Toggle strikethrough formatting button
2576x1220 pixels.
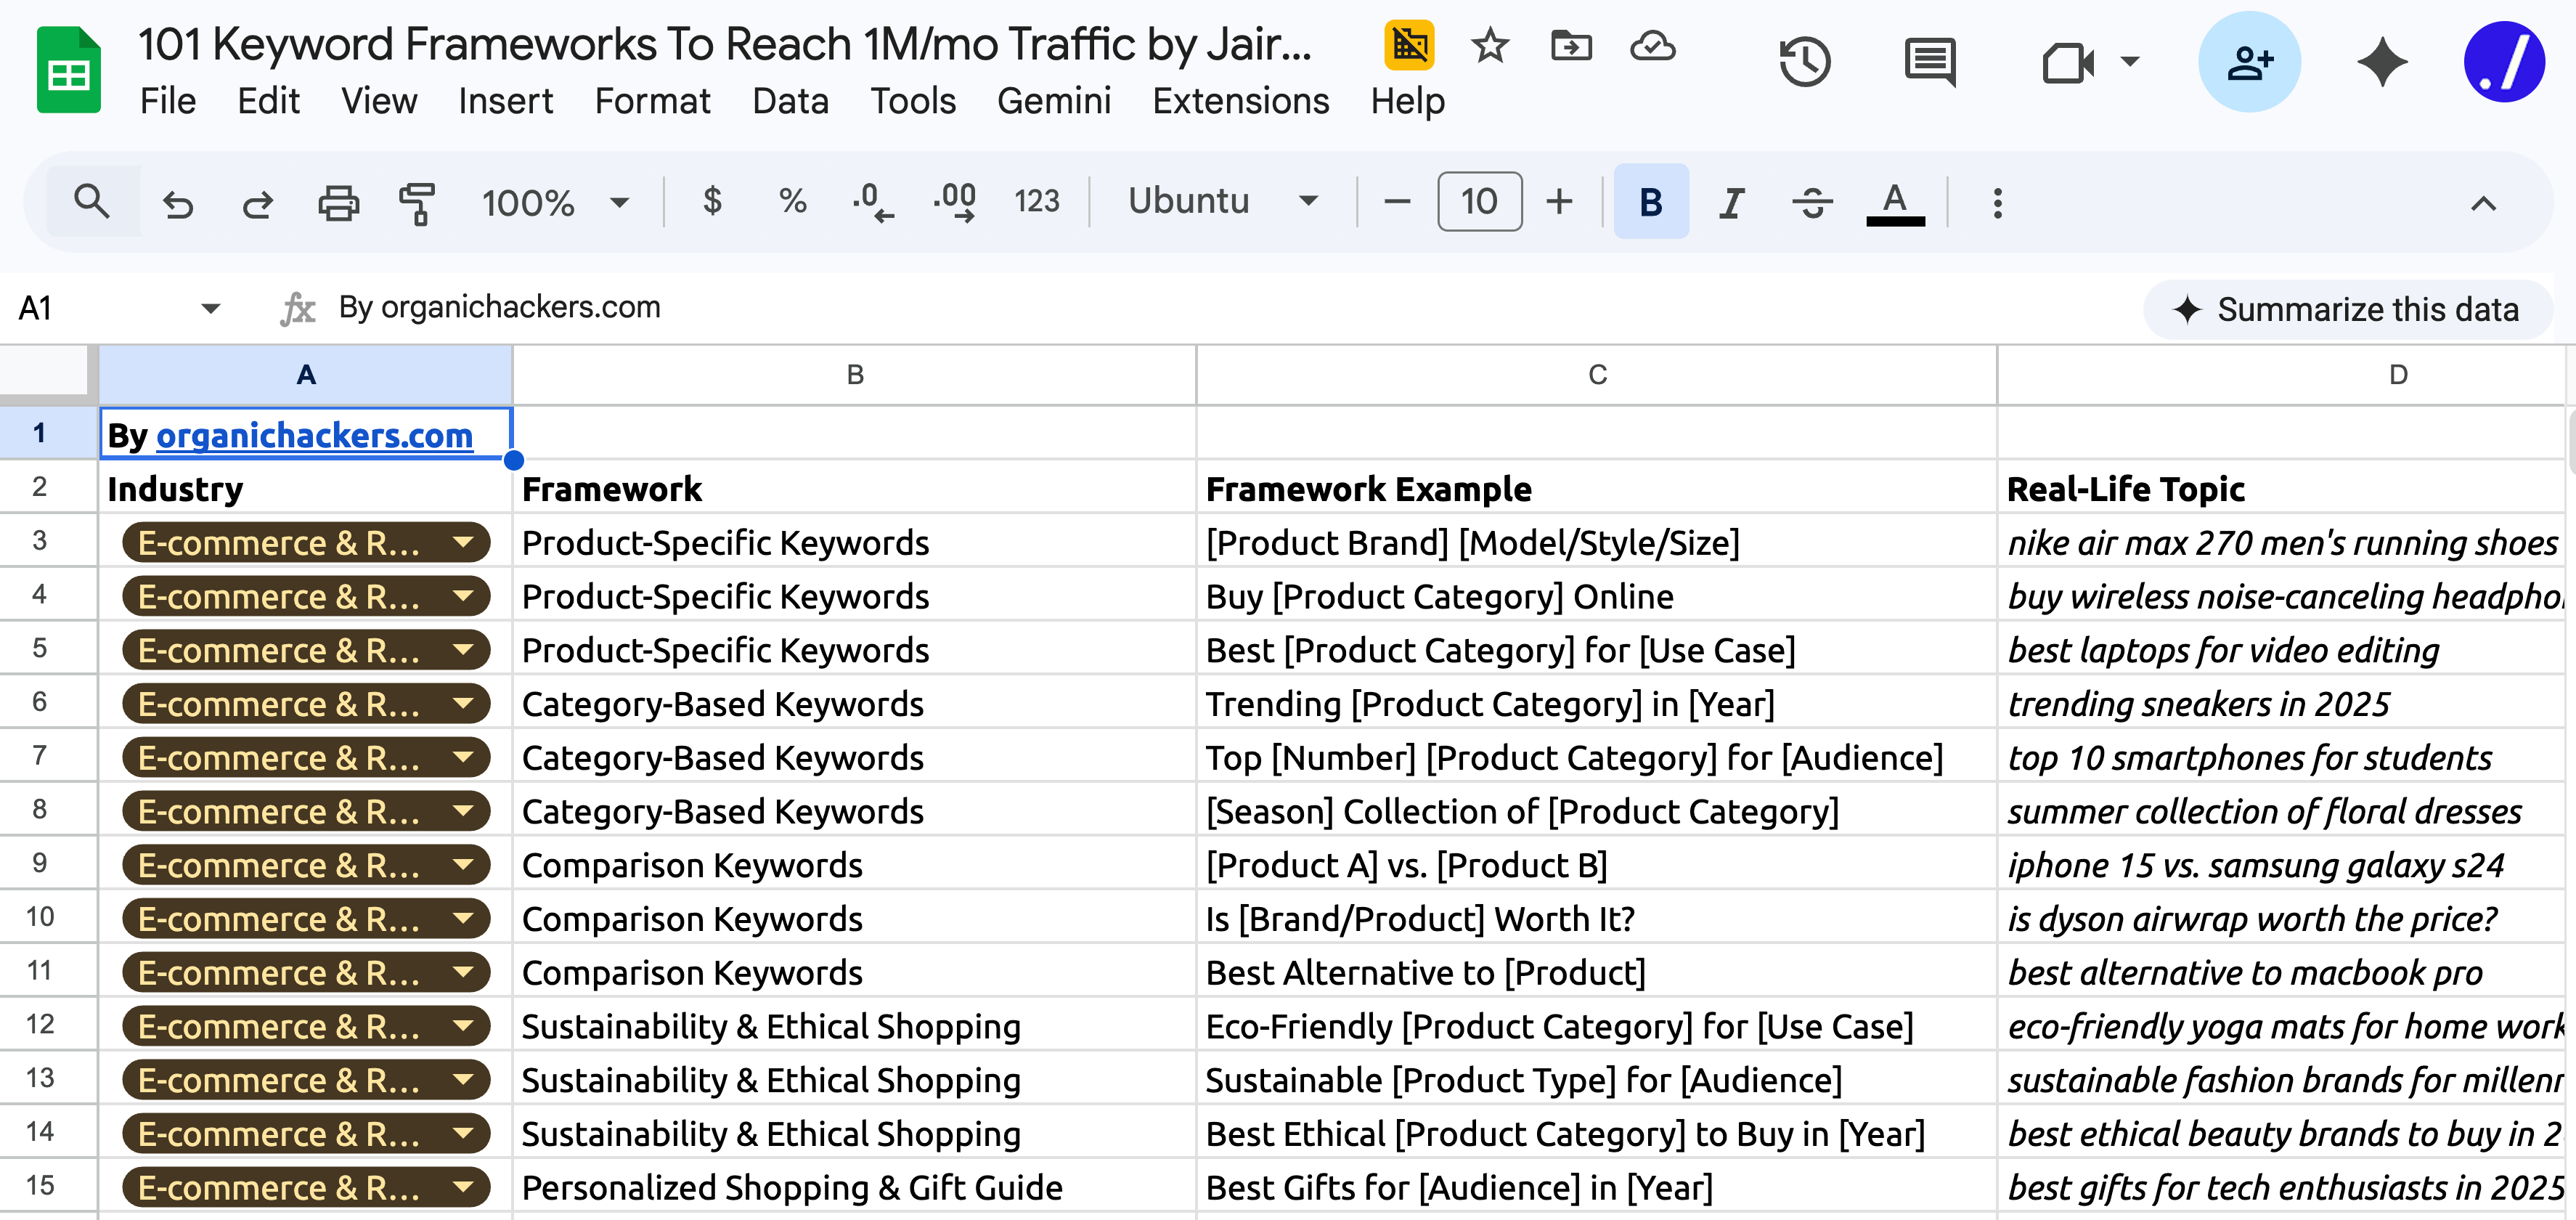[x=1811, y=202]
